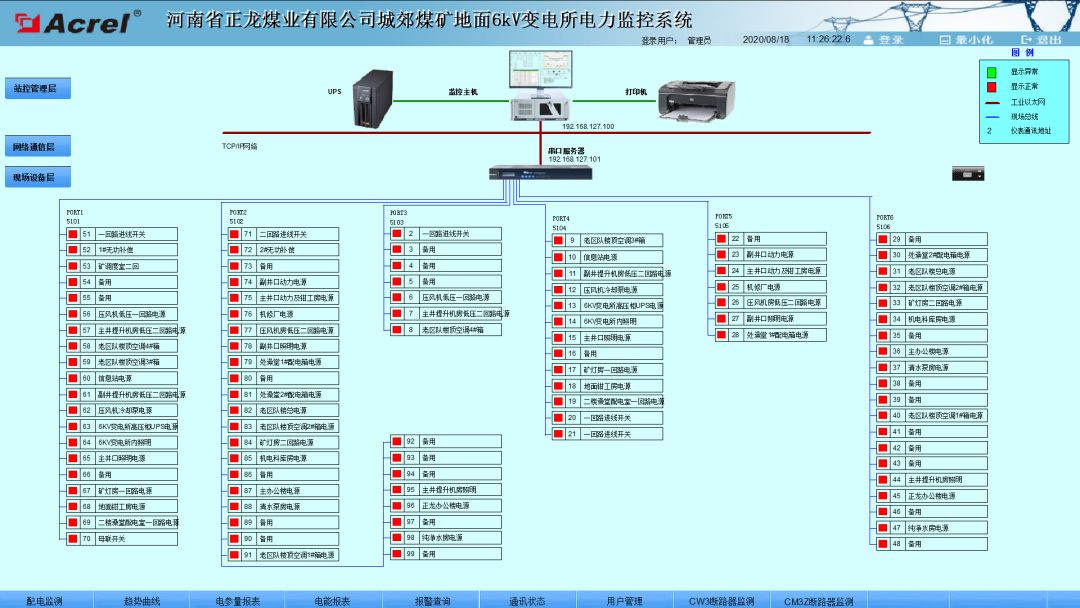The image size is (1080, 608).
Task: Click the dark red 工业以太网 legend line
Action: (x=993, y=103)
